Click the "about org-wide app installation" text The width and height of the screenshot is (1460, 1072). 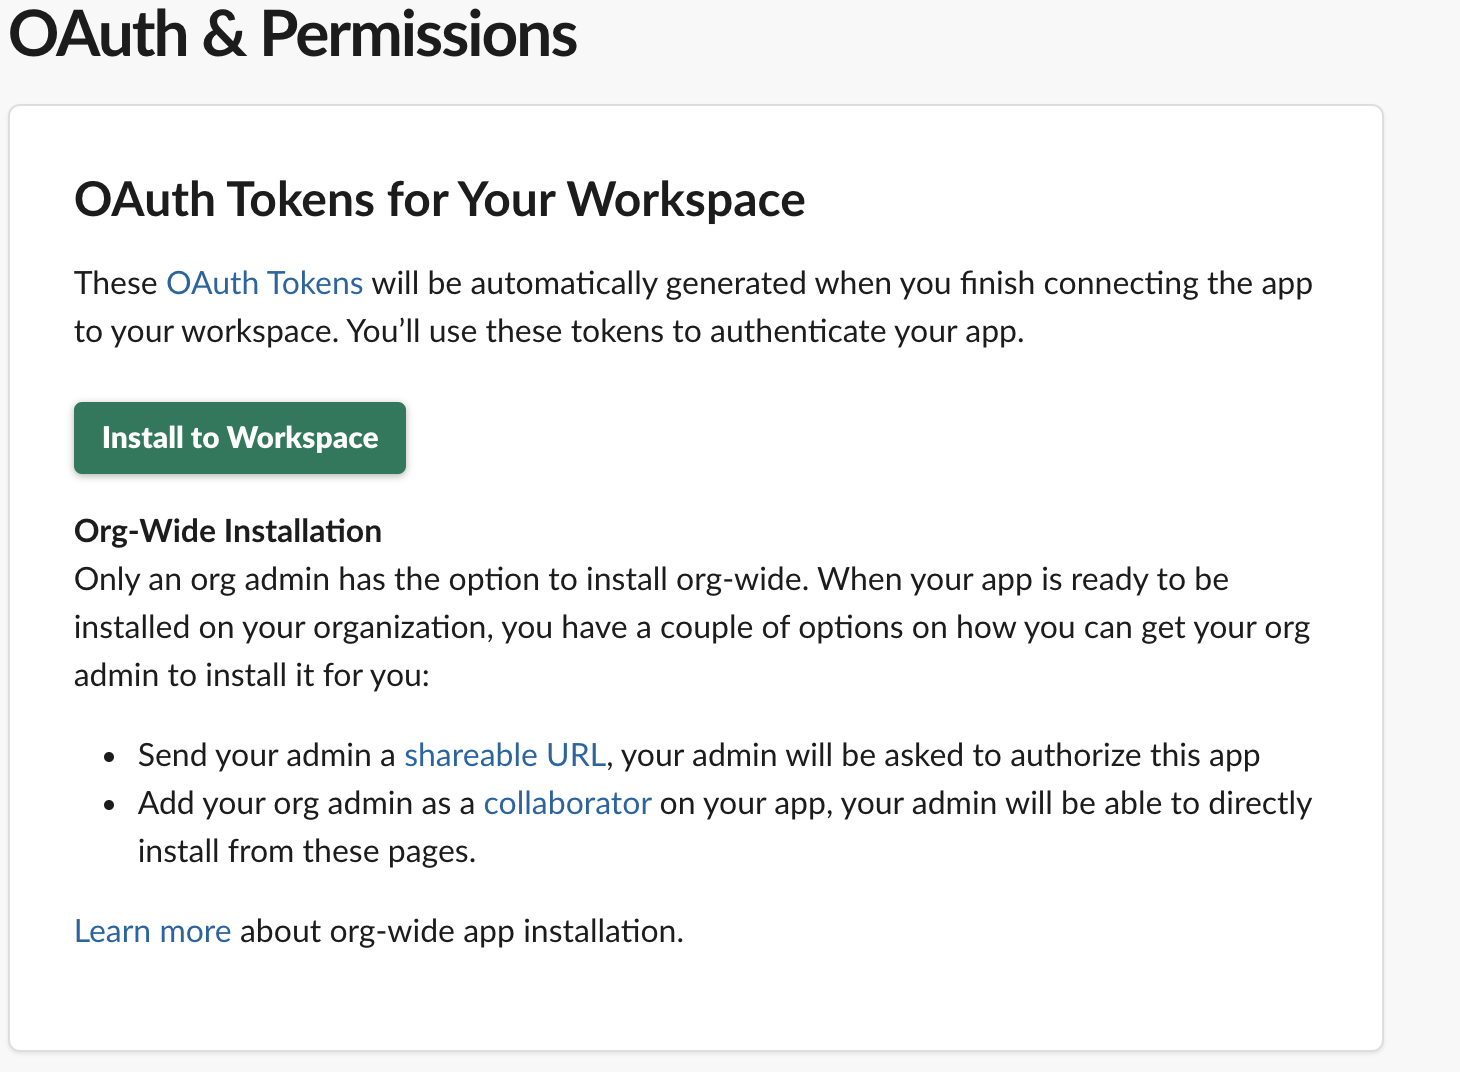pyautogui.click(x=461, y=931)
